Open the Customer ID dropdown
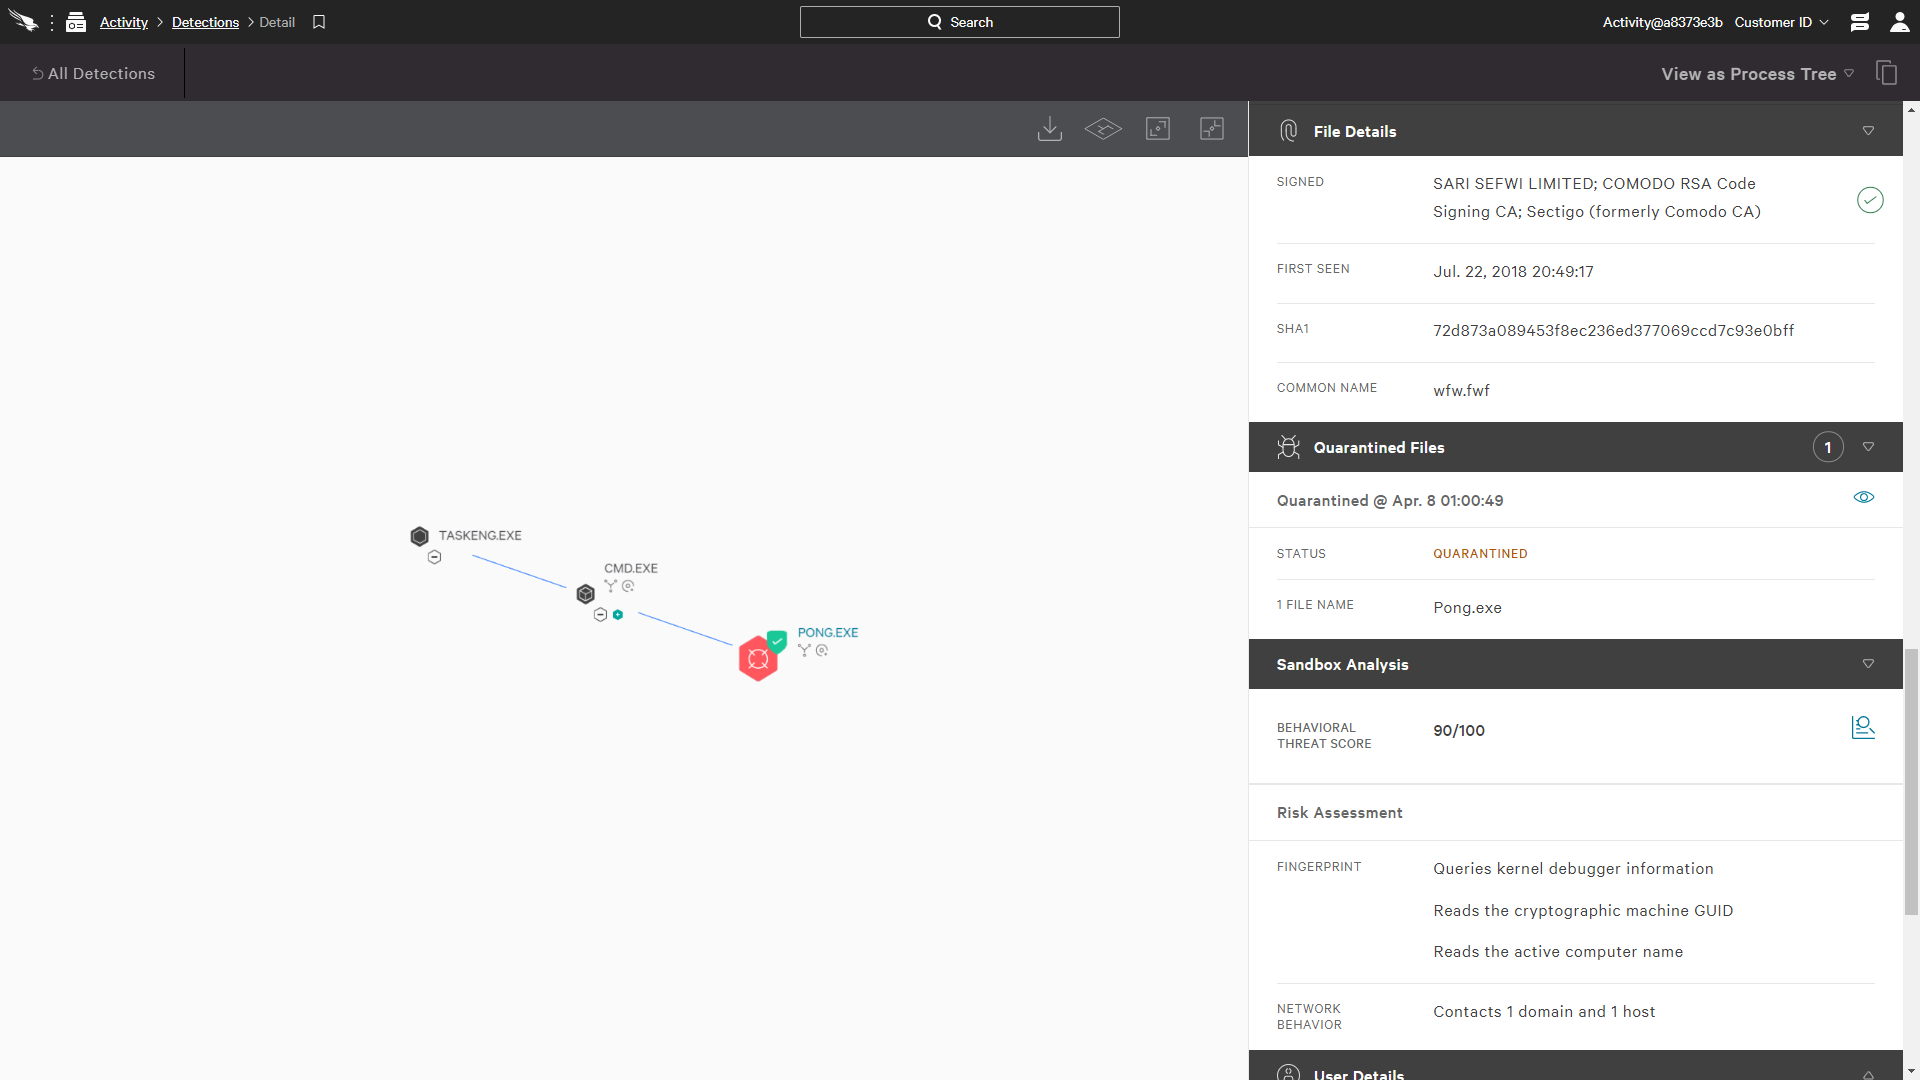This screenshot has width=1920, height=1080. coord(1781,22)
